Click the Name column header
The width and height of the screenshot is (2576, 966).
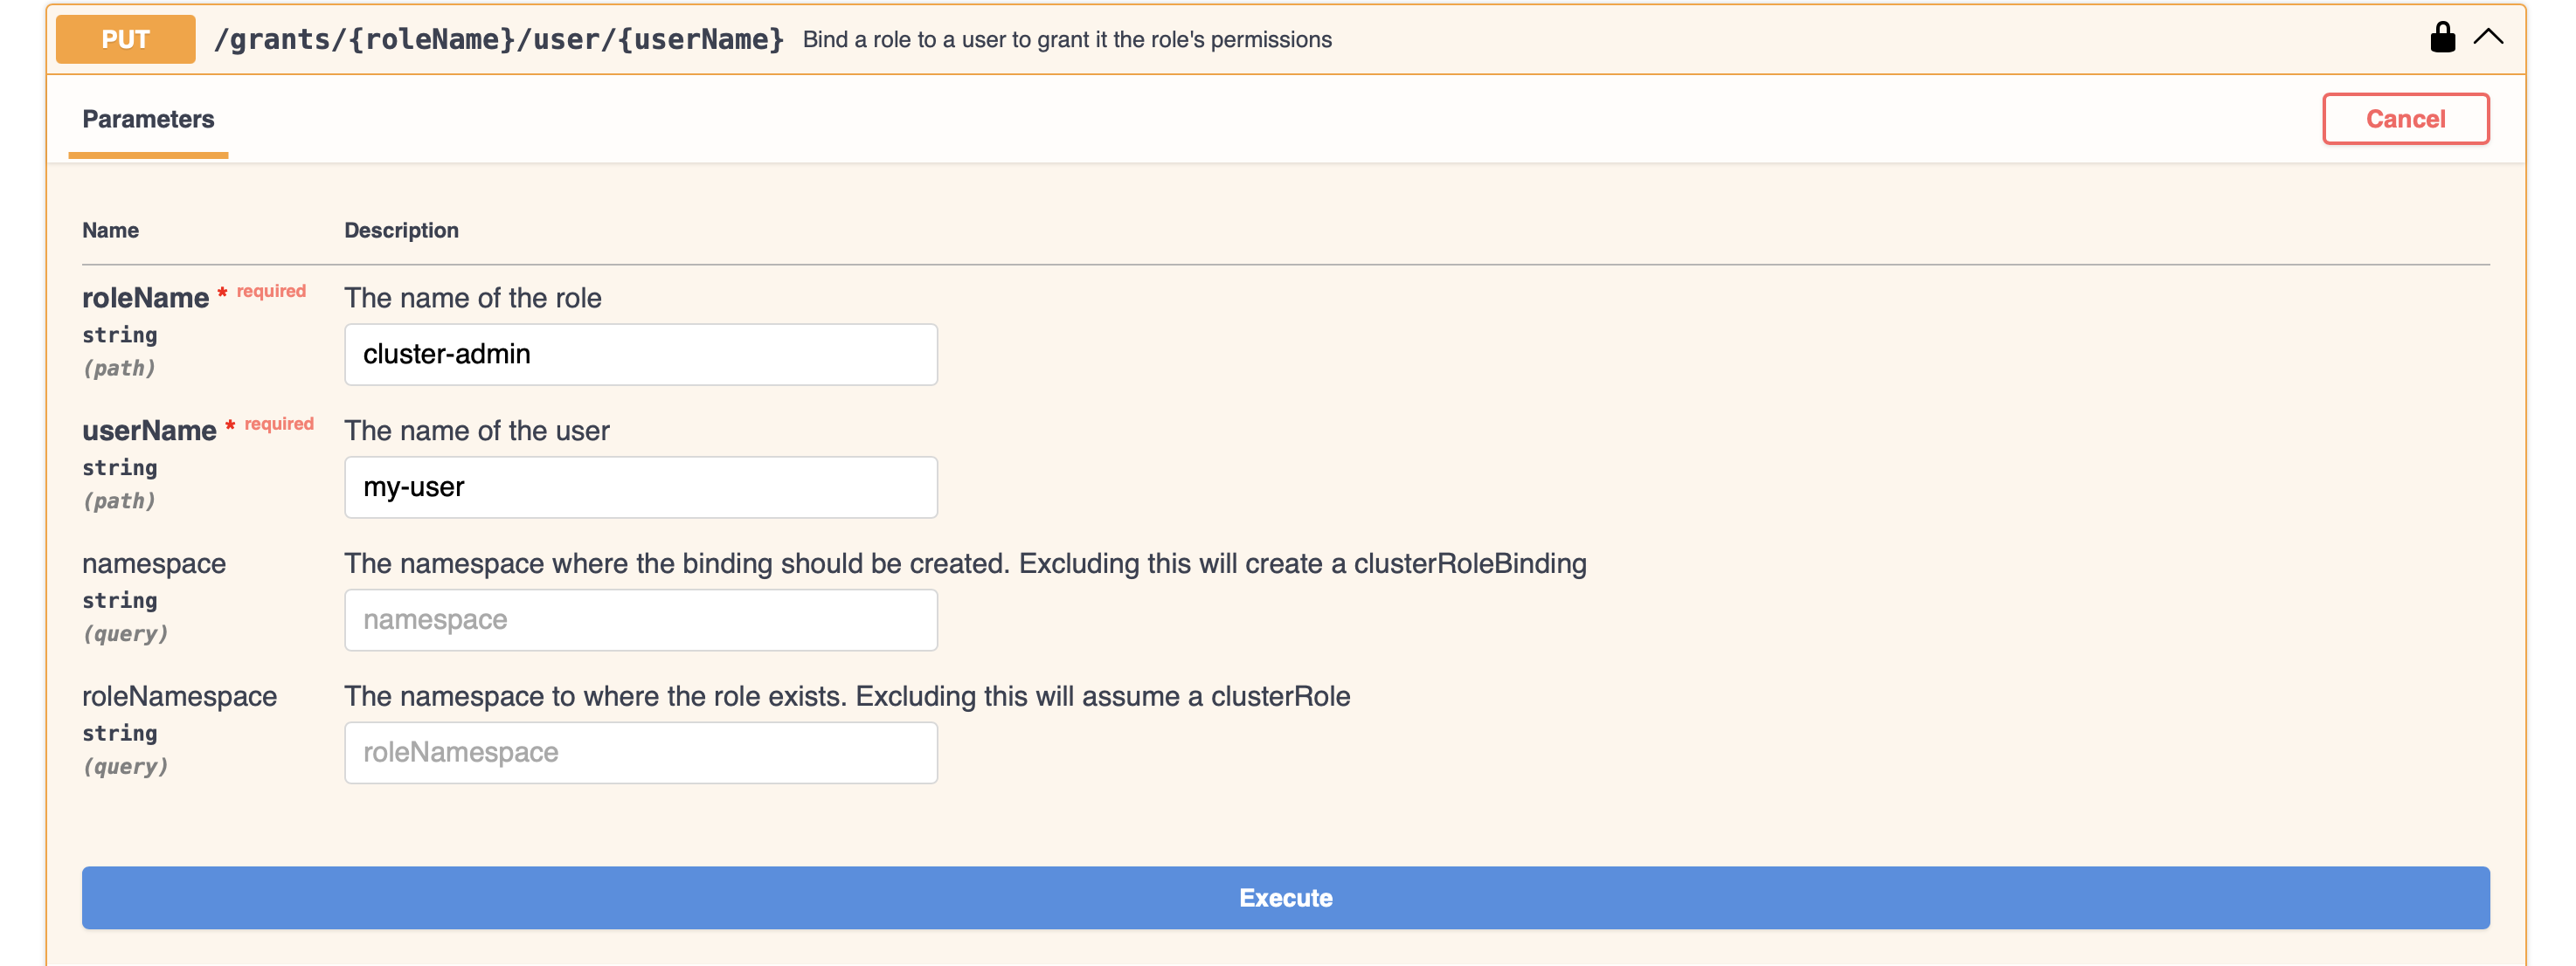(x=110, y=230)
